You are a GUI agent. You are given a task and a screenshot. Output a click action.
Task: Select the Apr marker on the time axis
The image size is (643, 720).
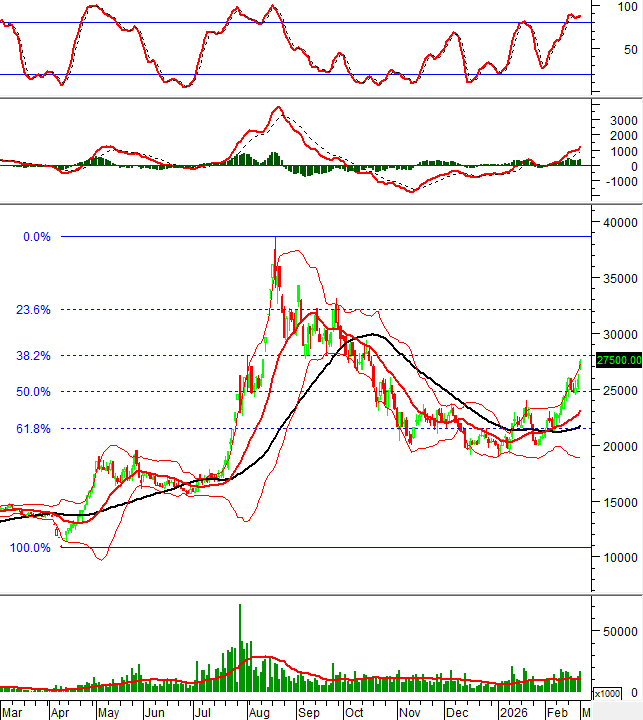(x=60, y=712)
